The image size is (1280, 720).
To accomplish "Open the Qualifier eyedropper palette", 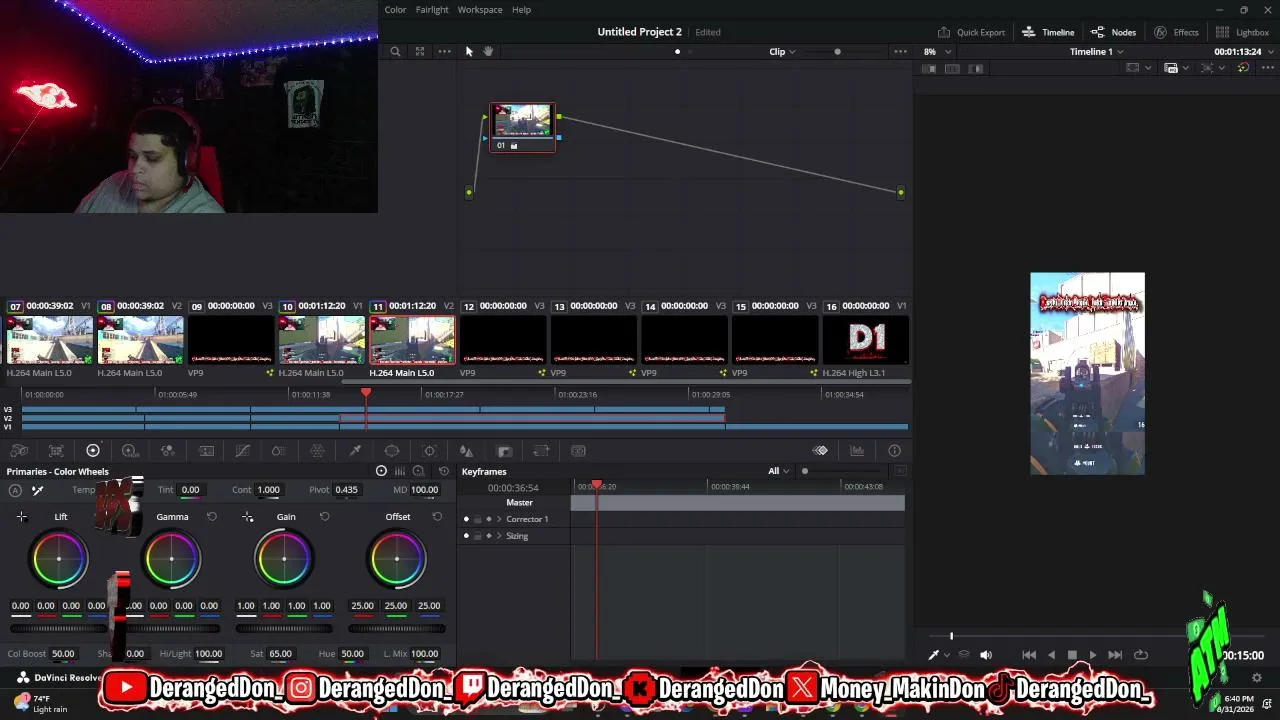I will point(355,451).
